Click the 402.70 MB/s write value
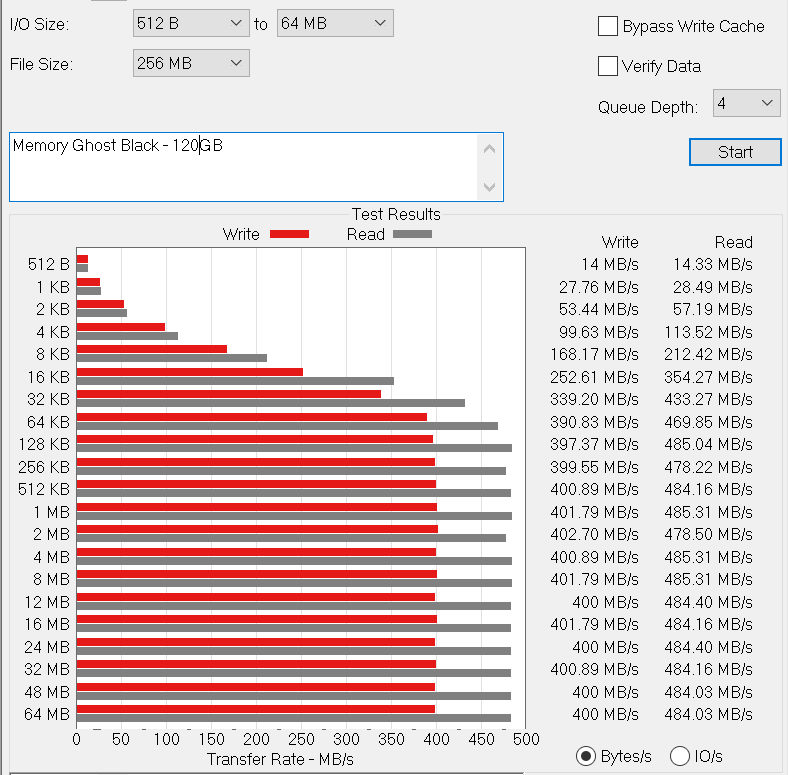The height and width of the screenshot is (775, 788). [x=594, y=534]
